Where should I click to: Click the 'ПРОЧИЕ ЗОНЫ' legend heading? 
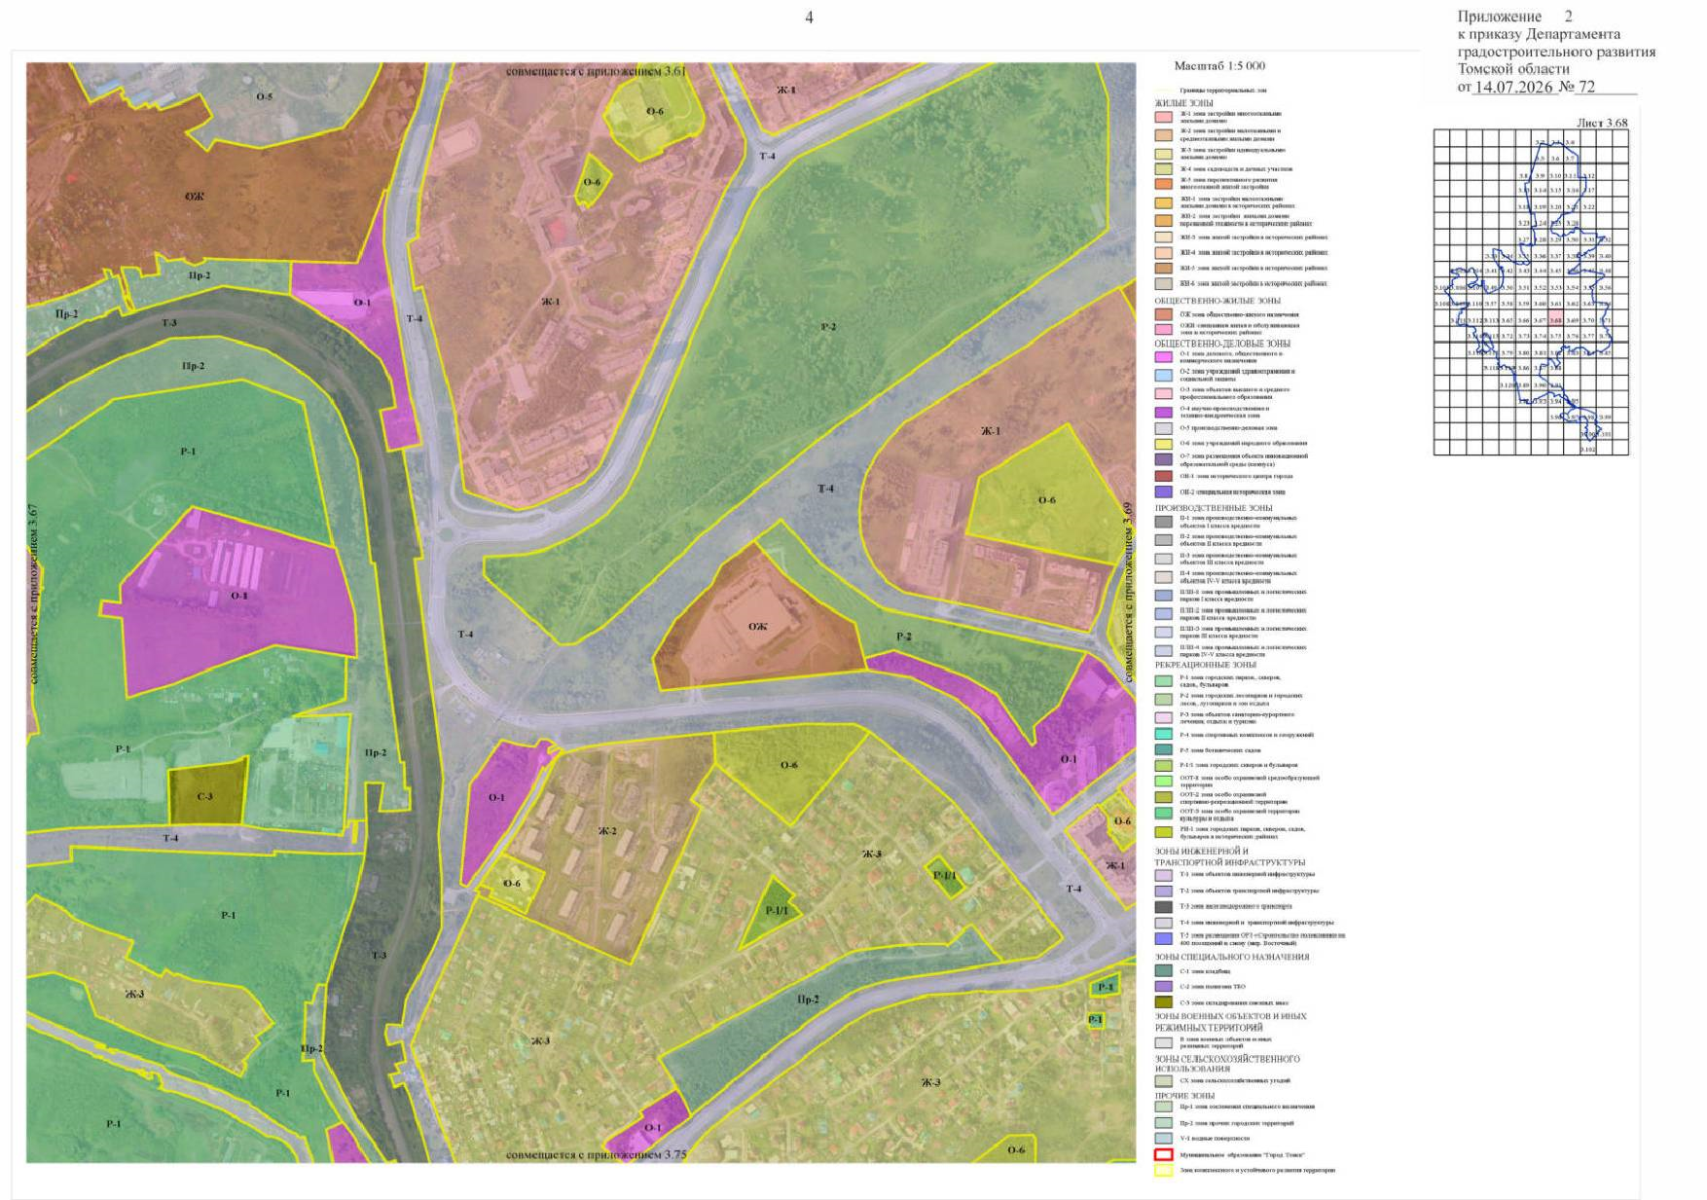point(1185,1096)
